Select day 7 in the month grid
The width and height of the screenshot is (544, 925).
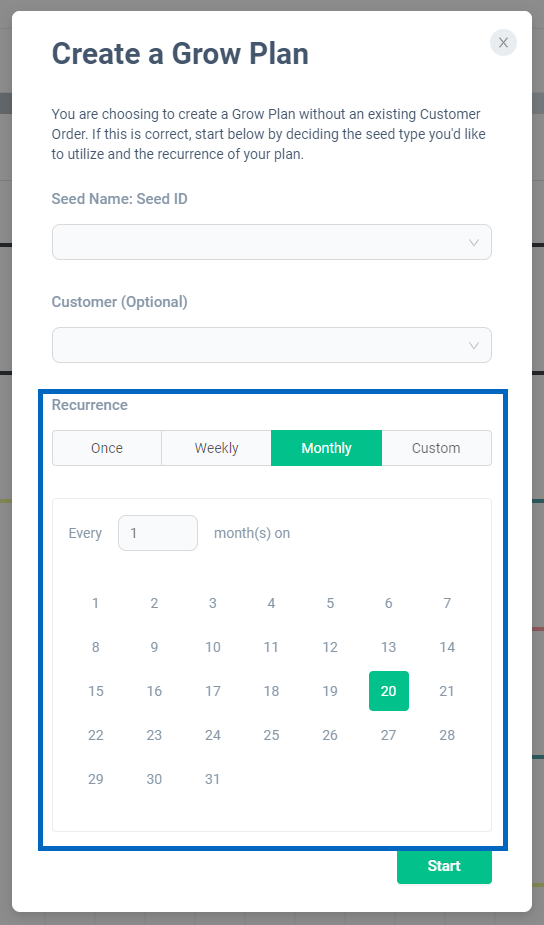447,603
